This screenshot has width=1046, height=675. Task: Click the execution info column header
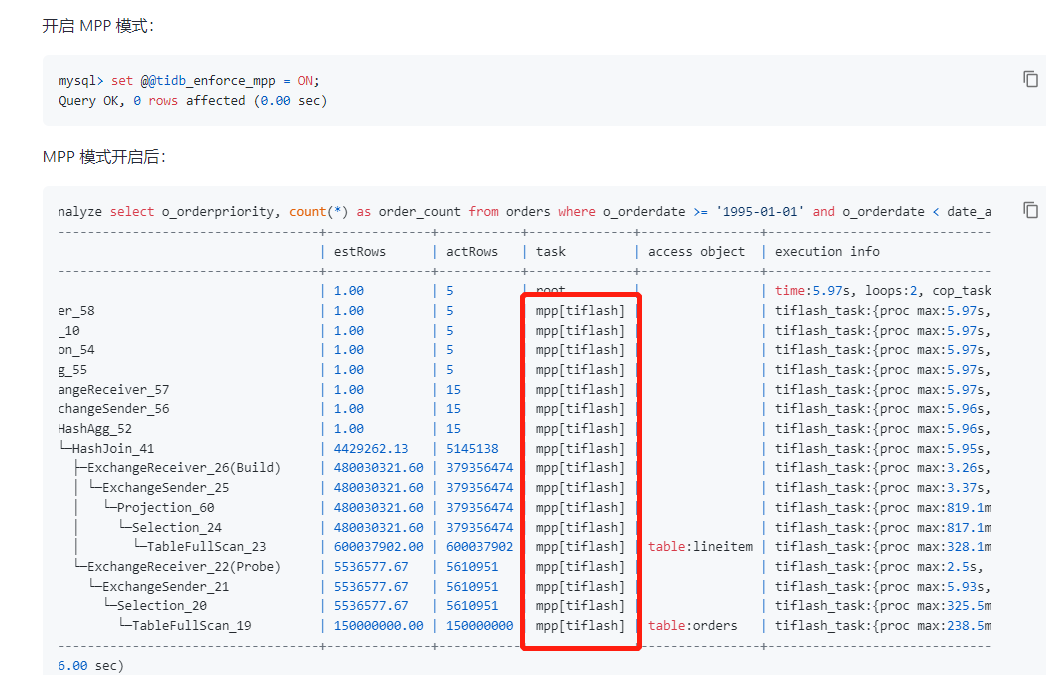coord(827,252)
